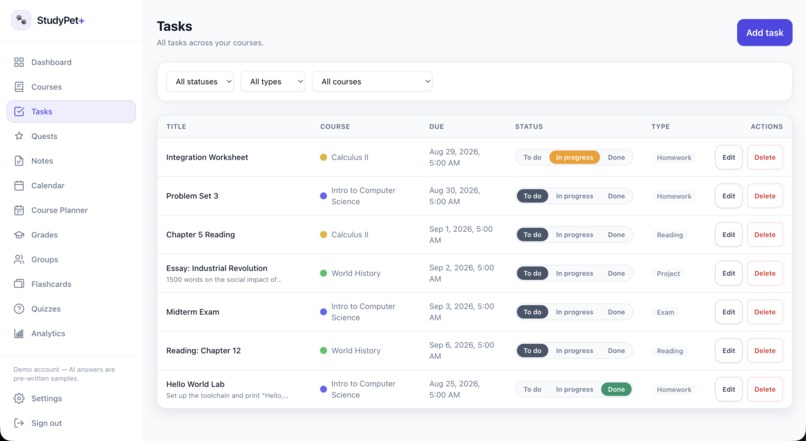806x441 pixels.
Task: Open the All statuses filter dropdown
Action: click(200, 82)
